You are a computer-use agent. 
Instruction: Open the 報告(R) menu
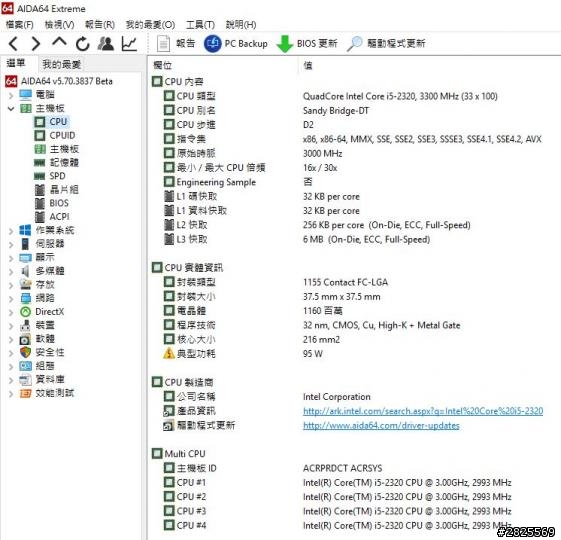pyautogui.click(x=100, y=25)
